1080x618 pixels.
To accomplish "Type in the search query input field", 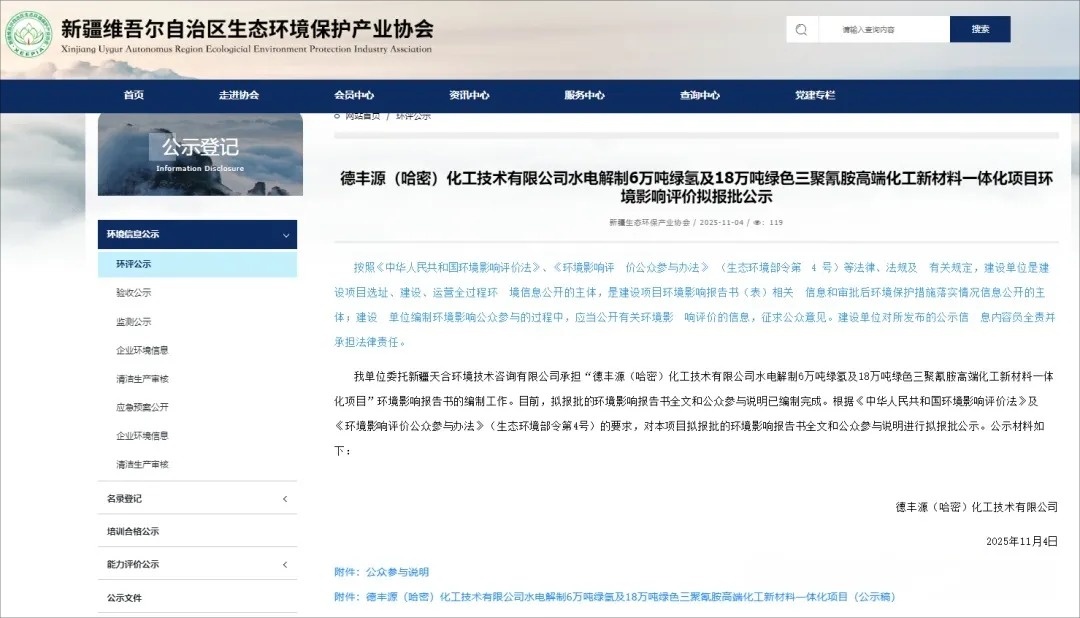I will point(880,29).
